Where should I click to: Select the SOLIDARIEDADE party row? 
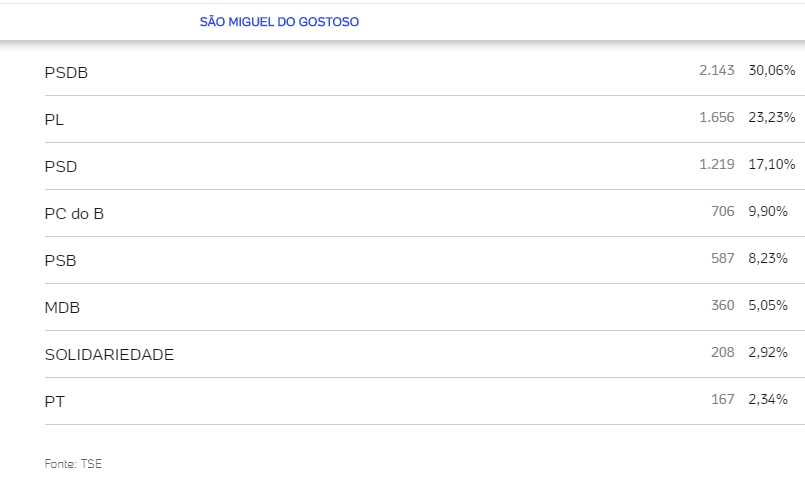click(x=109, y=354)
